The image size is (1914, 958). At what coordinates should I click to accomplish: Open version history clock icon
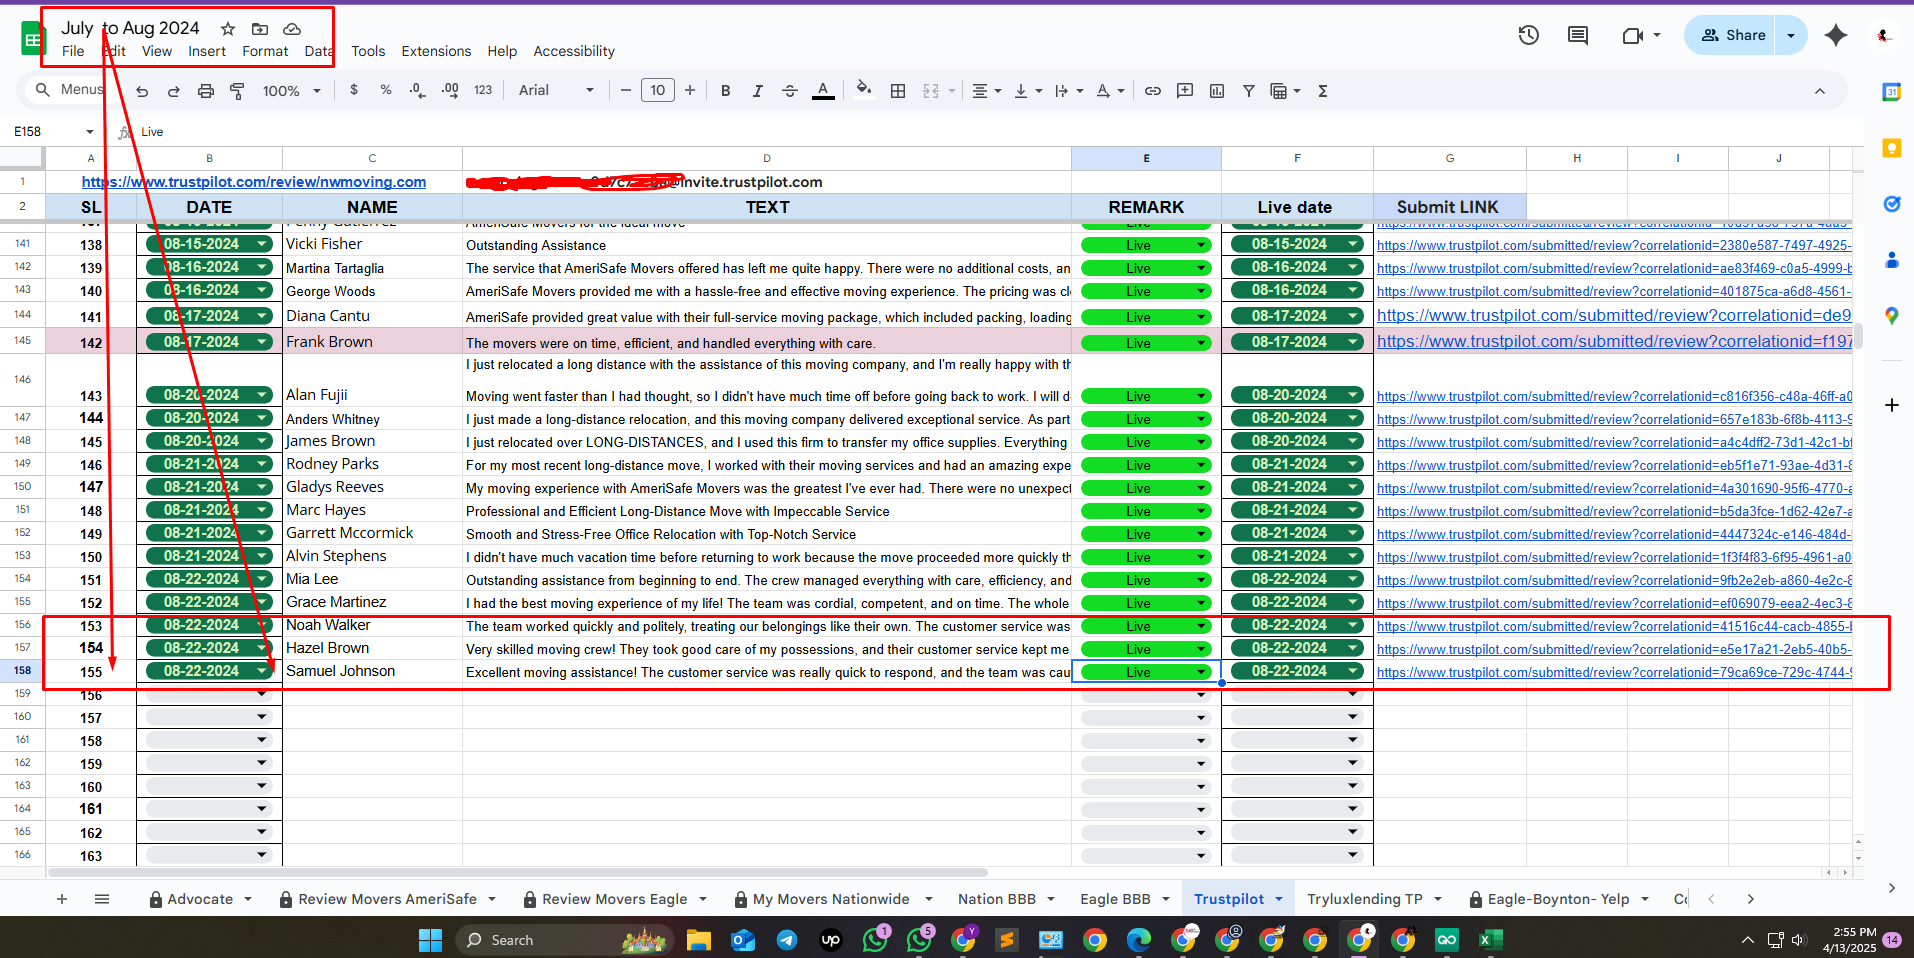pos(1529,36)
